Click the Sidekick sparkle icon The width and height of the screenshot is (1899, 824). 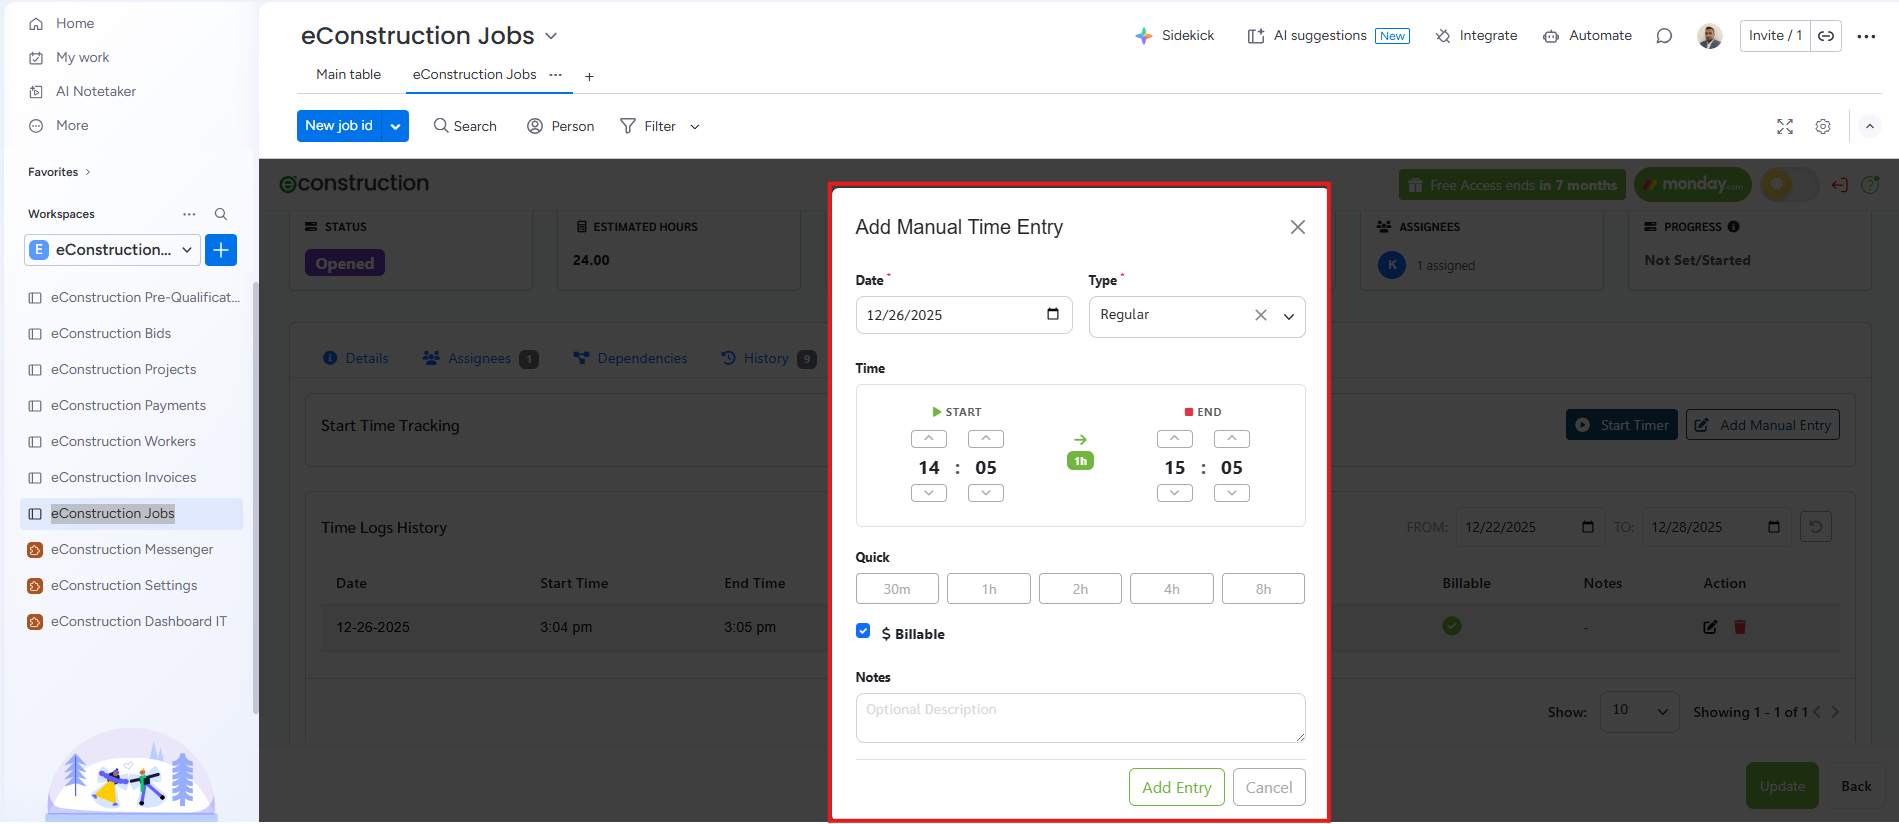pos(1144,36)
